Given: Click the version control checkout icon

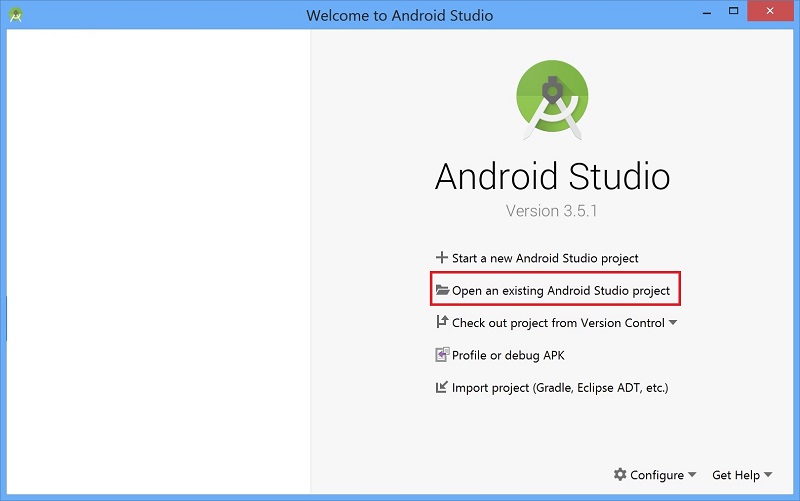Looking at the screenshot, I should [x=442, y=322].
